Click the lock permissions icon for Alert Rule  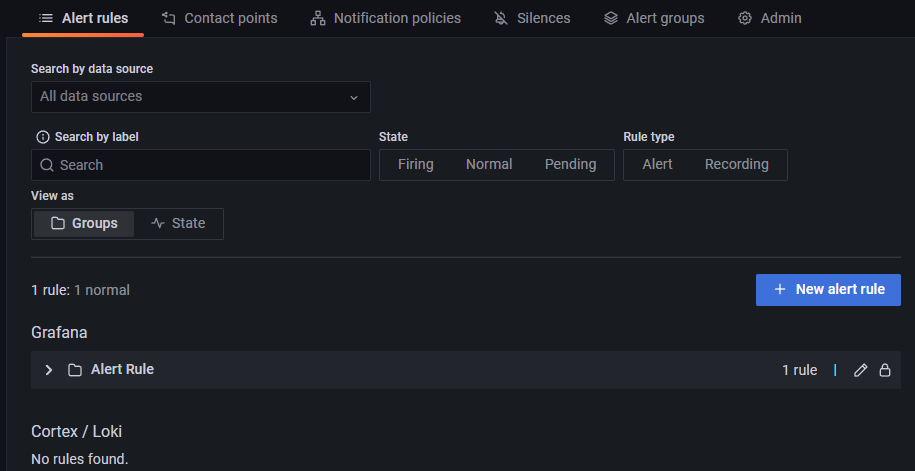point(885,370)
